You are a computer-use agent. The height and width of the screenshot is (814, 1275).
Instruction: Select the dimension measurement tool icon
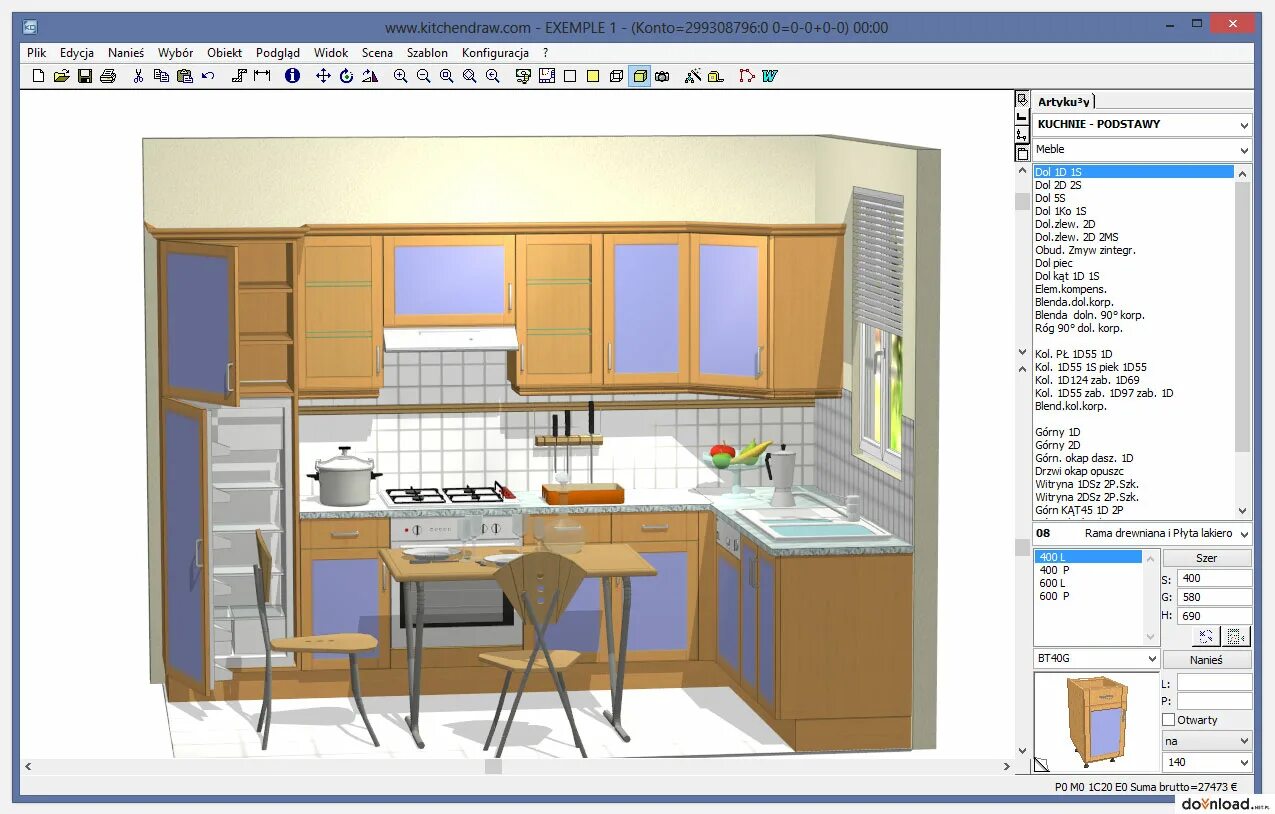pos(262,76)
